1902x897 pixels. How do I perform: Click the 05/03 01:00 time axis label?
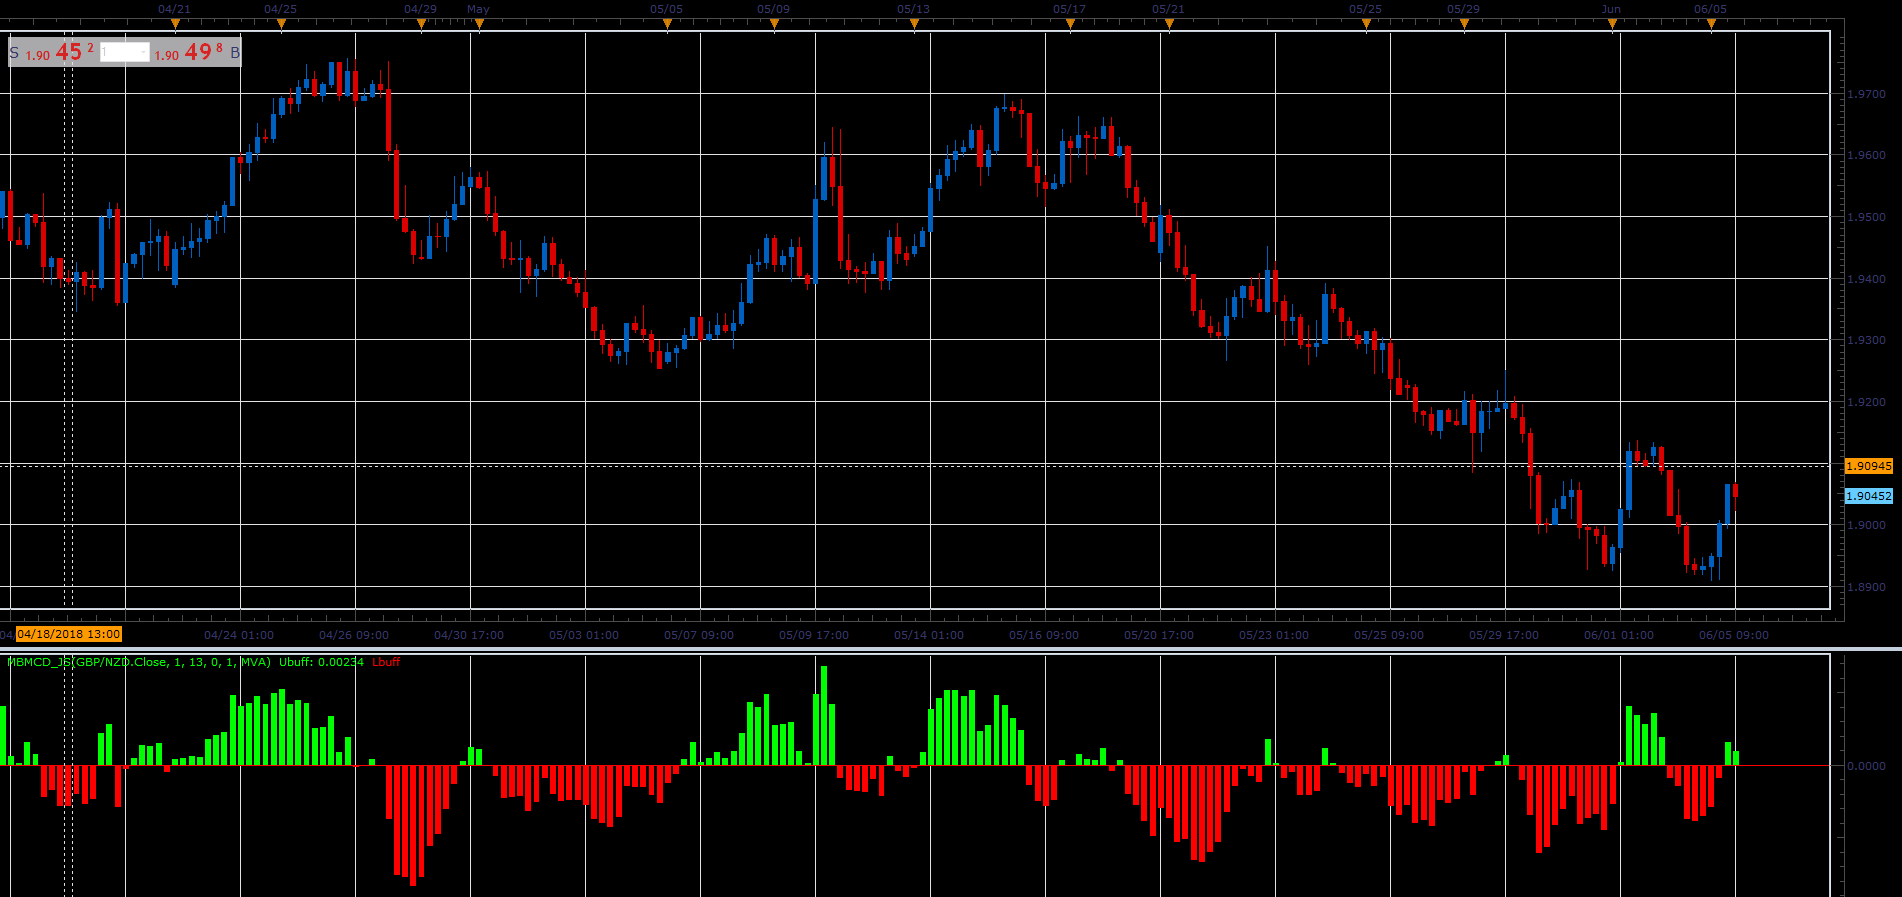(584, 635)
